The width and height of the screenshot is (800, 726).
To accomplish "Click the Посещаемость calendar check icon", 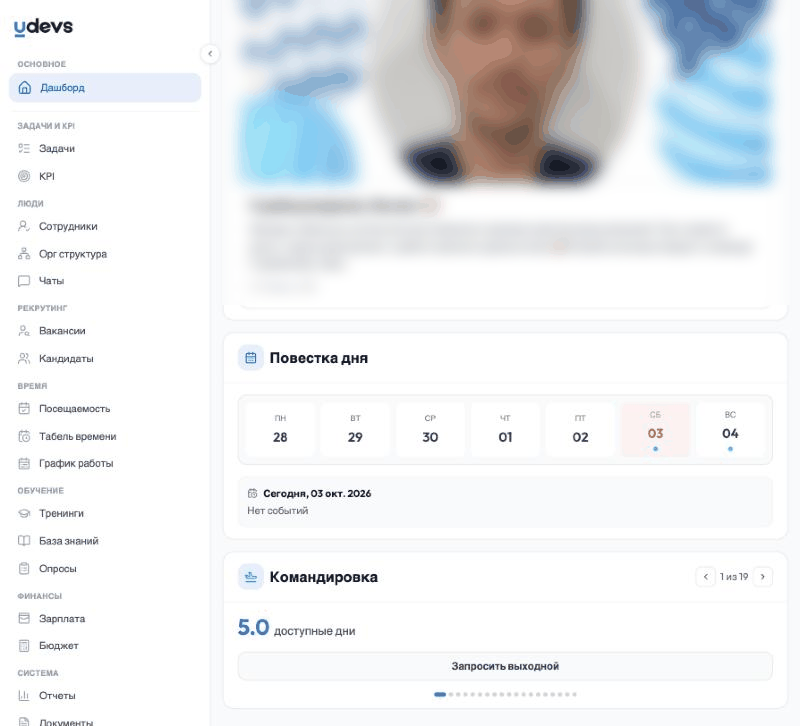I will tap(24, 409).
